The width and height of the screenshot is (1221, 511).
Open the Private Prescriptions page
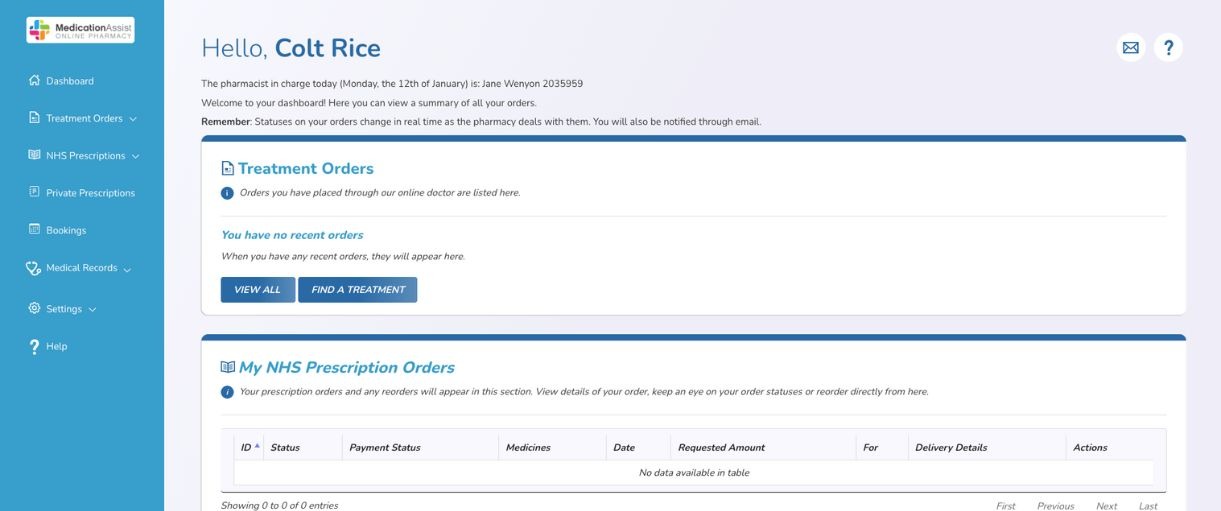[90, 193]
